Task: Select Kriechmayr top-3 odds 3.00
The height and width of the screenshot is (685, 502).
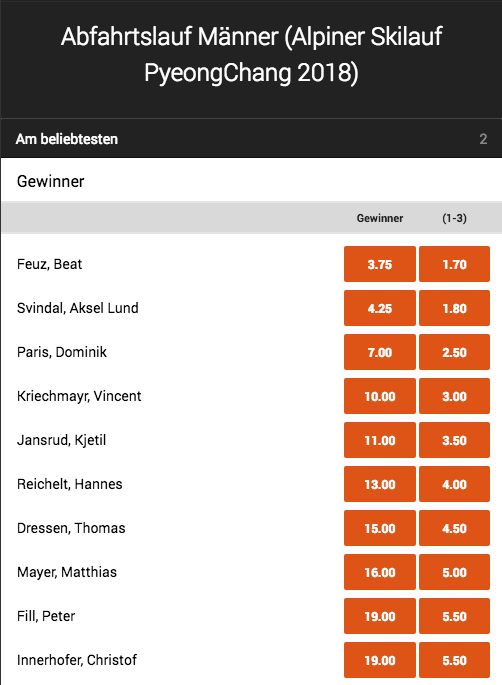Action: click(x=454, y=396)
